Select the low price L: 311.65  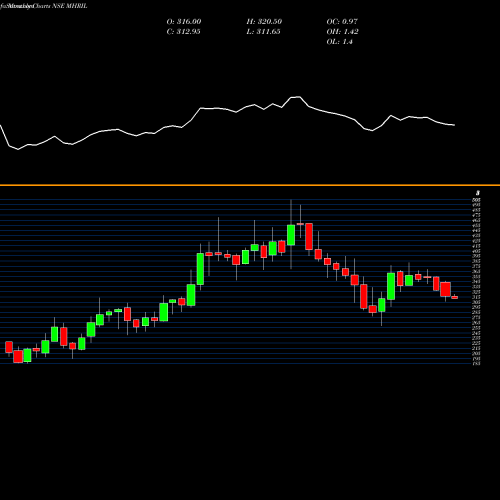(263, 32)
